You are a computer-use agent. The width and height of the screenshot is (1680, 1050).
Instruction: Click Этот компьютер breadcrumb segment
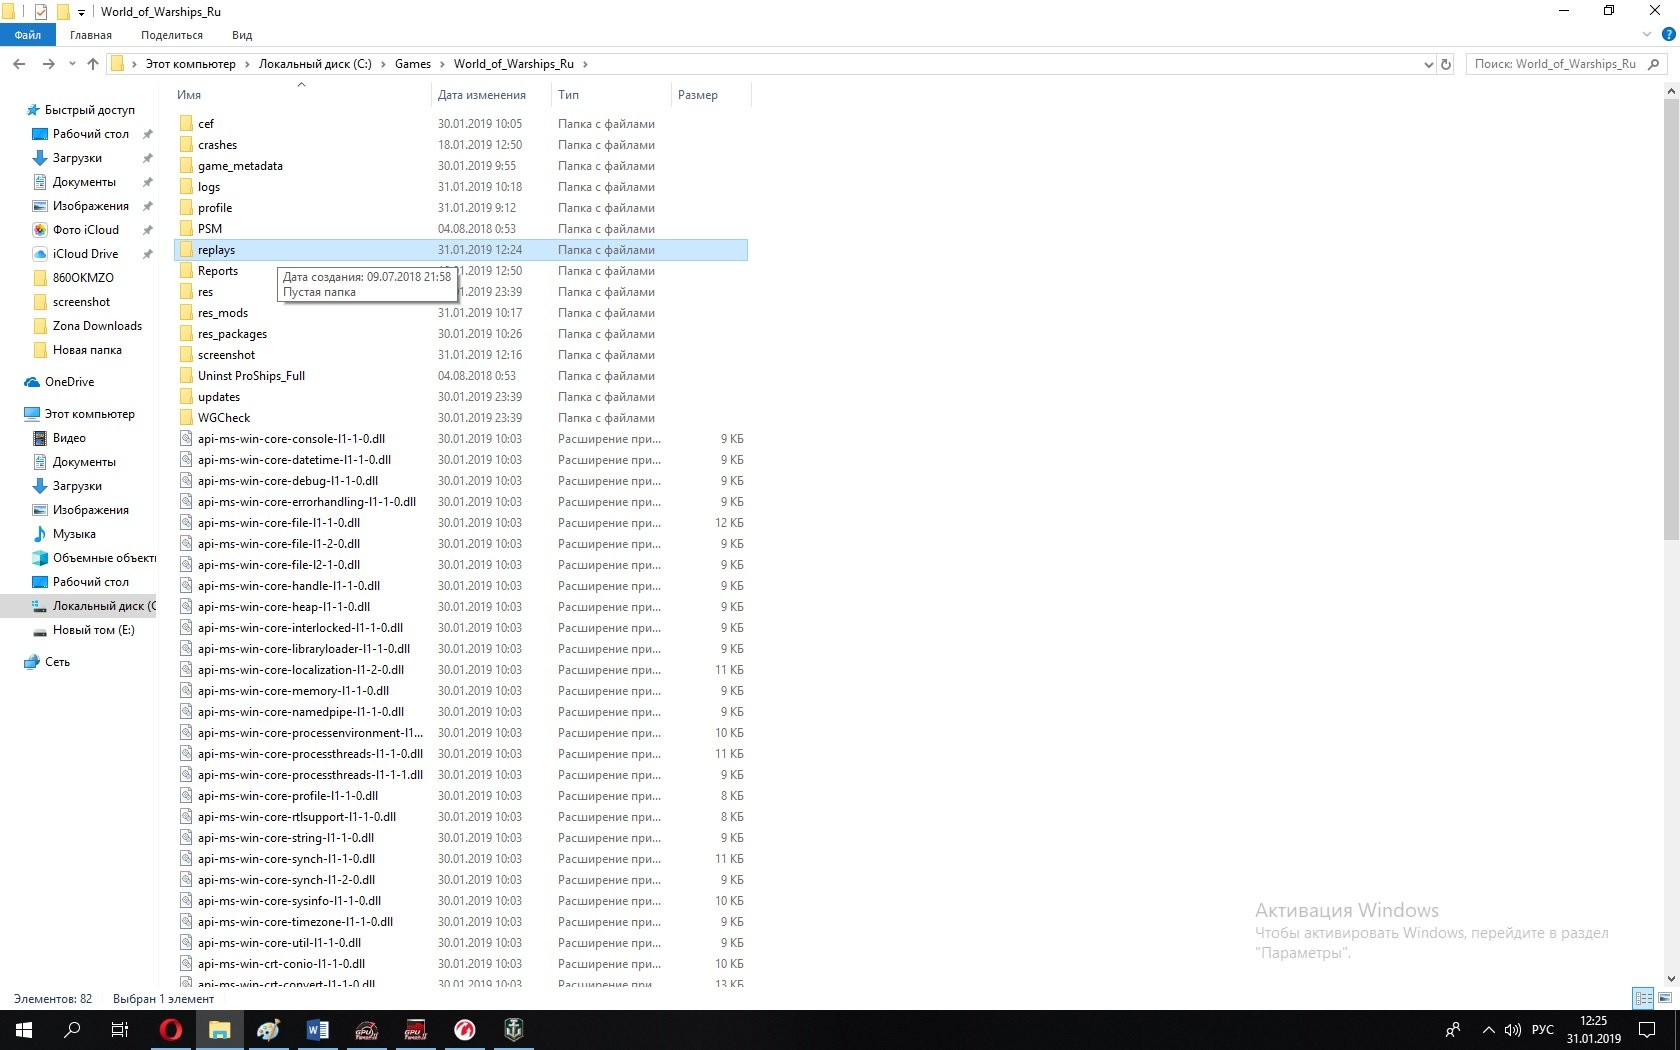(191, 64)
